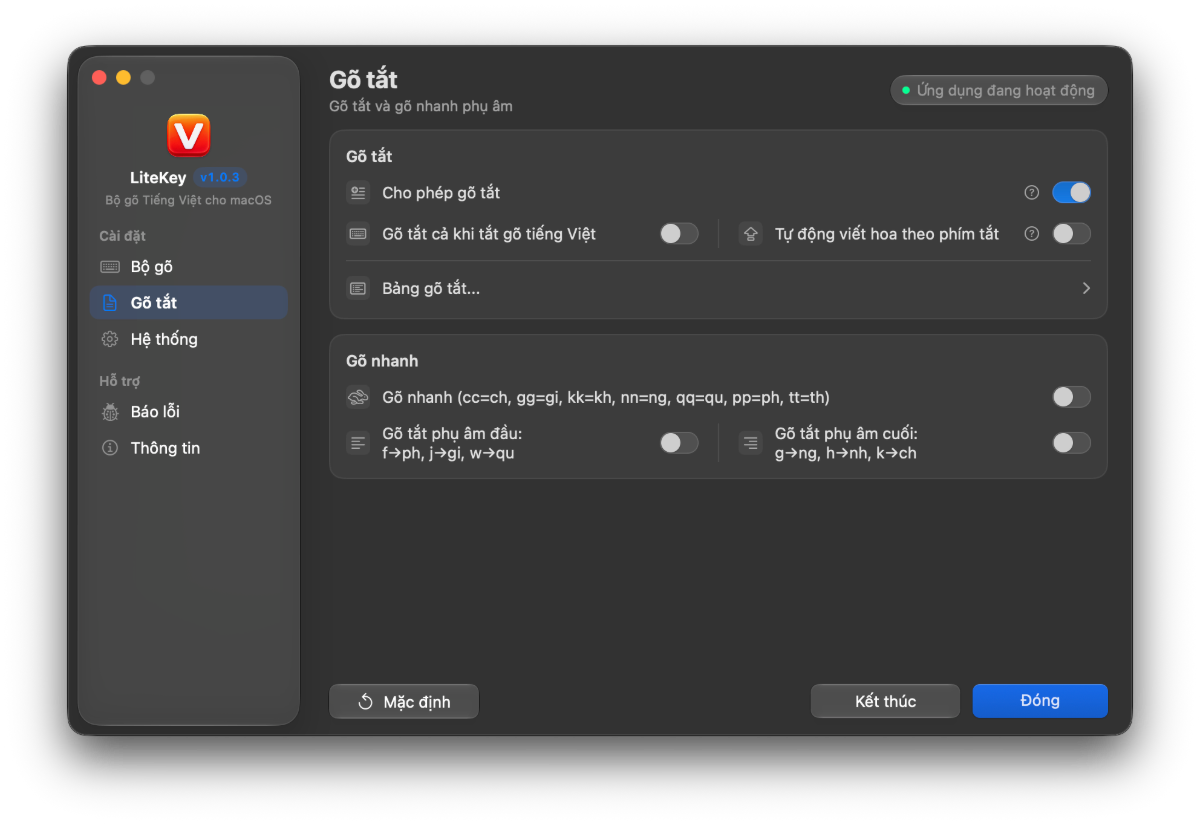1200x825 pixels.
Task: Close the window with the red button
Action: (99, 77)
